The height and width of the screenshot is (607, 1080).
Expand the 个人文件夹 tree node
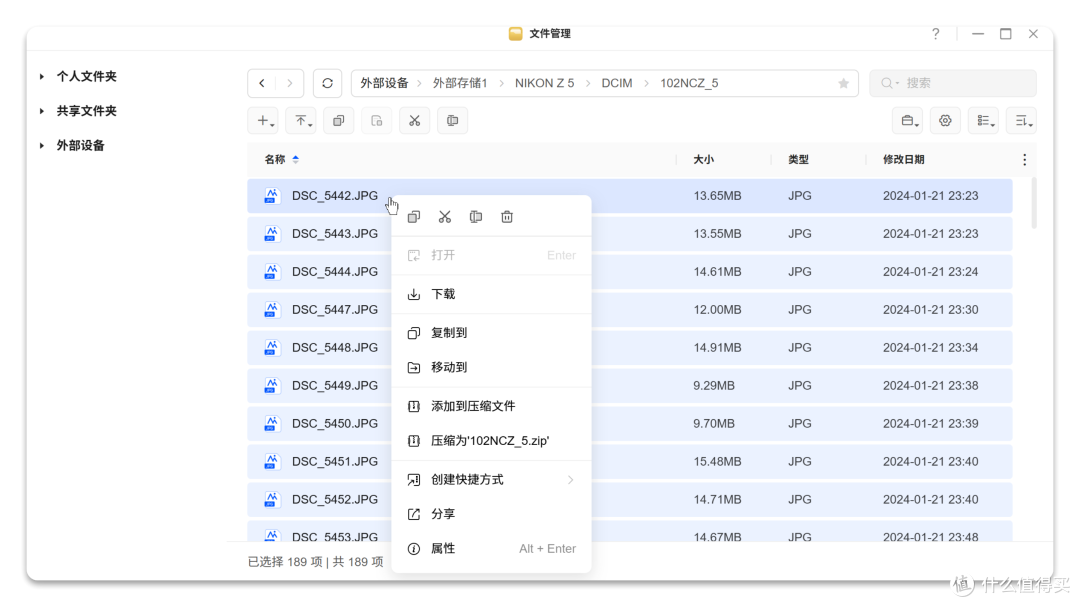coord(42,76)
